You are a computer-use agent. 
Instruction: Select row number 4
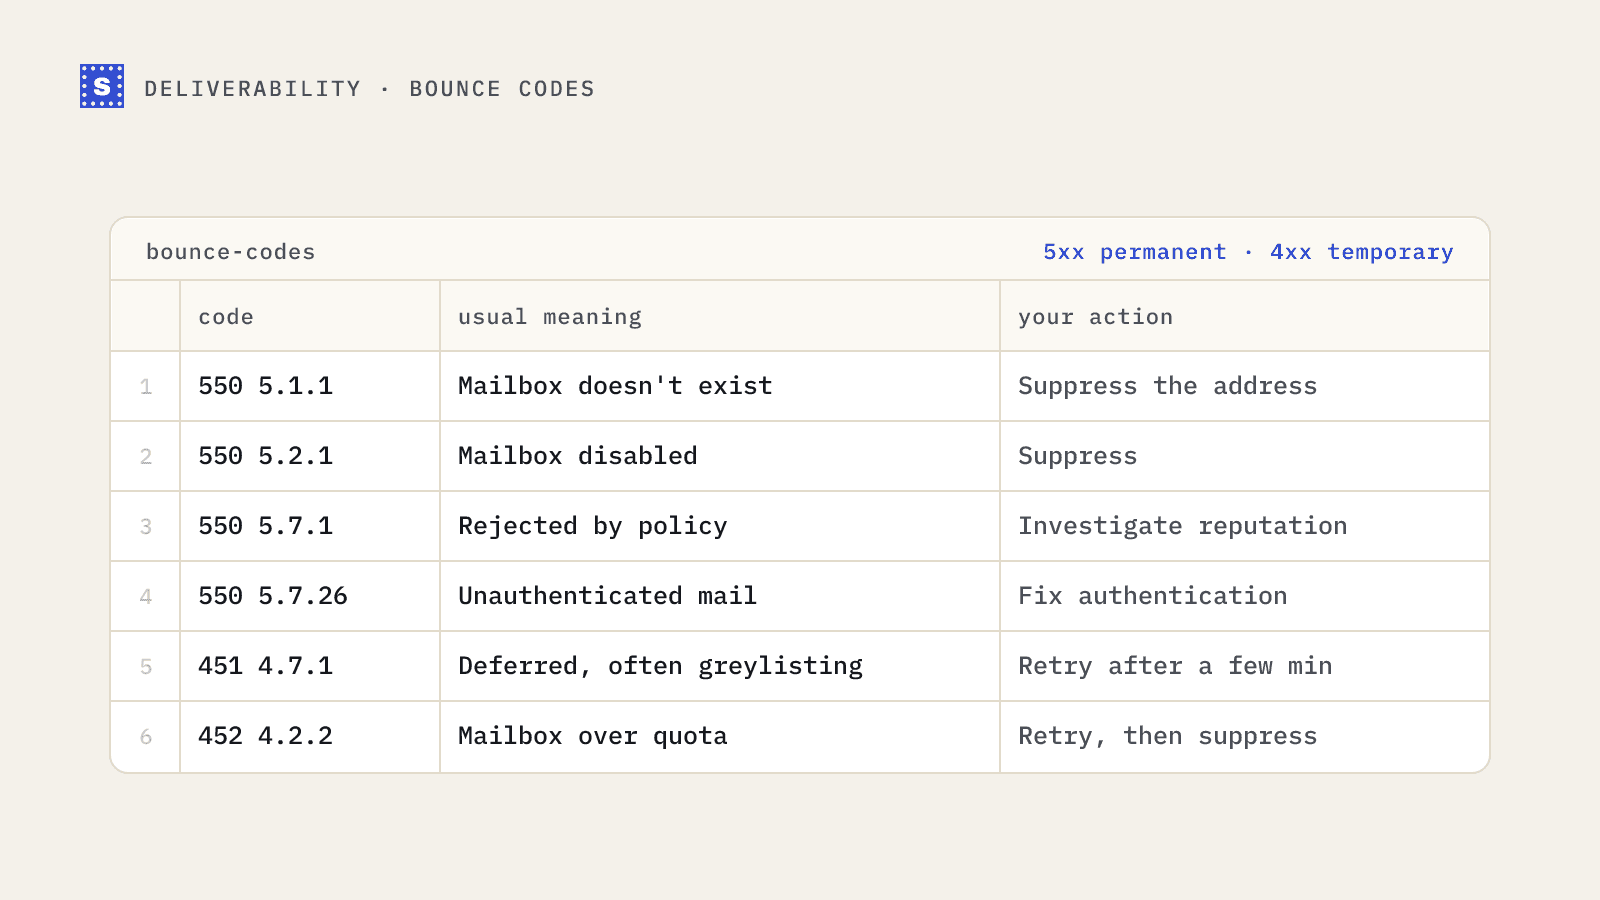click(x=146, y=597)
